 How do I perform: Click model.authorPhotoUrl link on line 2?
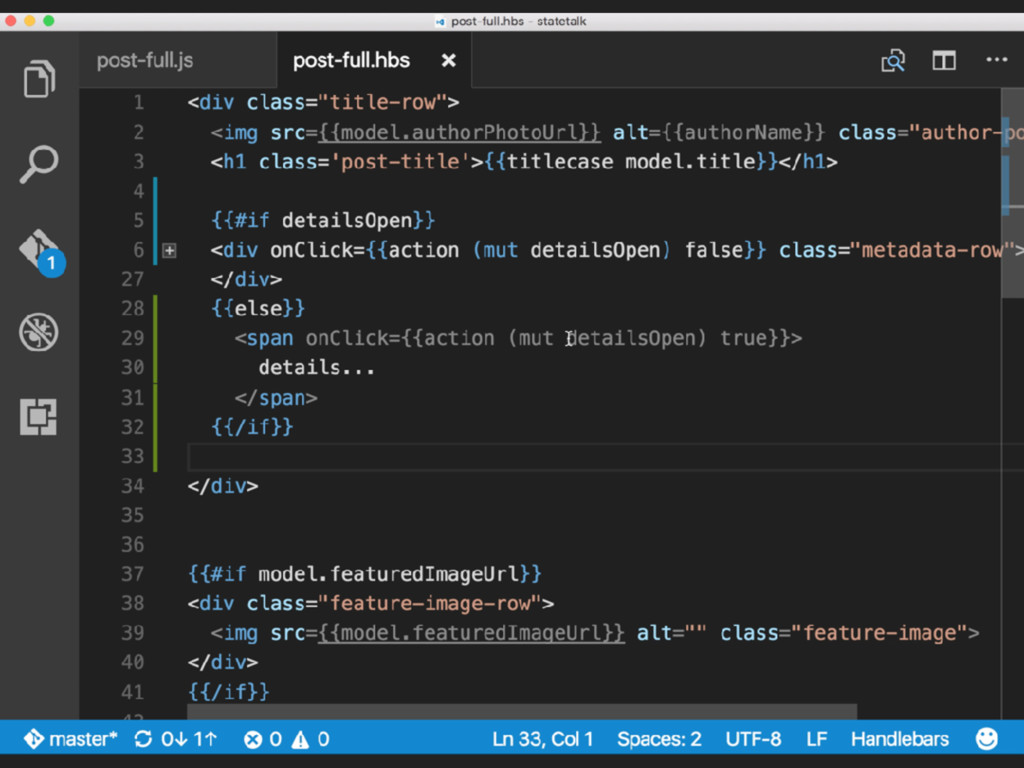pyautogui.click(x=459, y=133)
